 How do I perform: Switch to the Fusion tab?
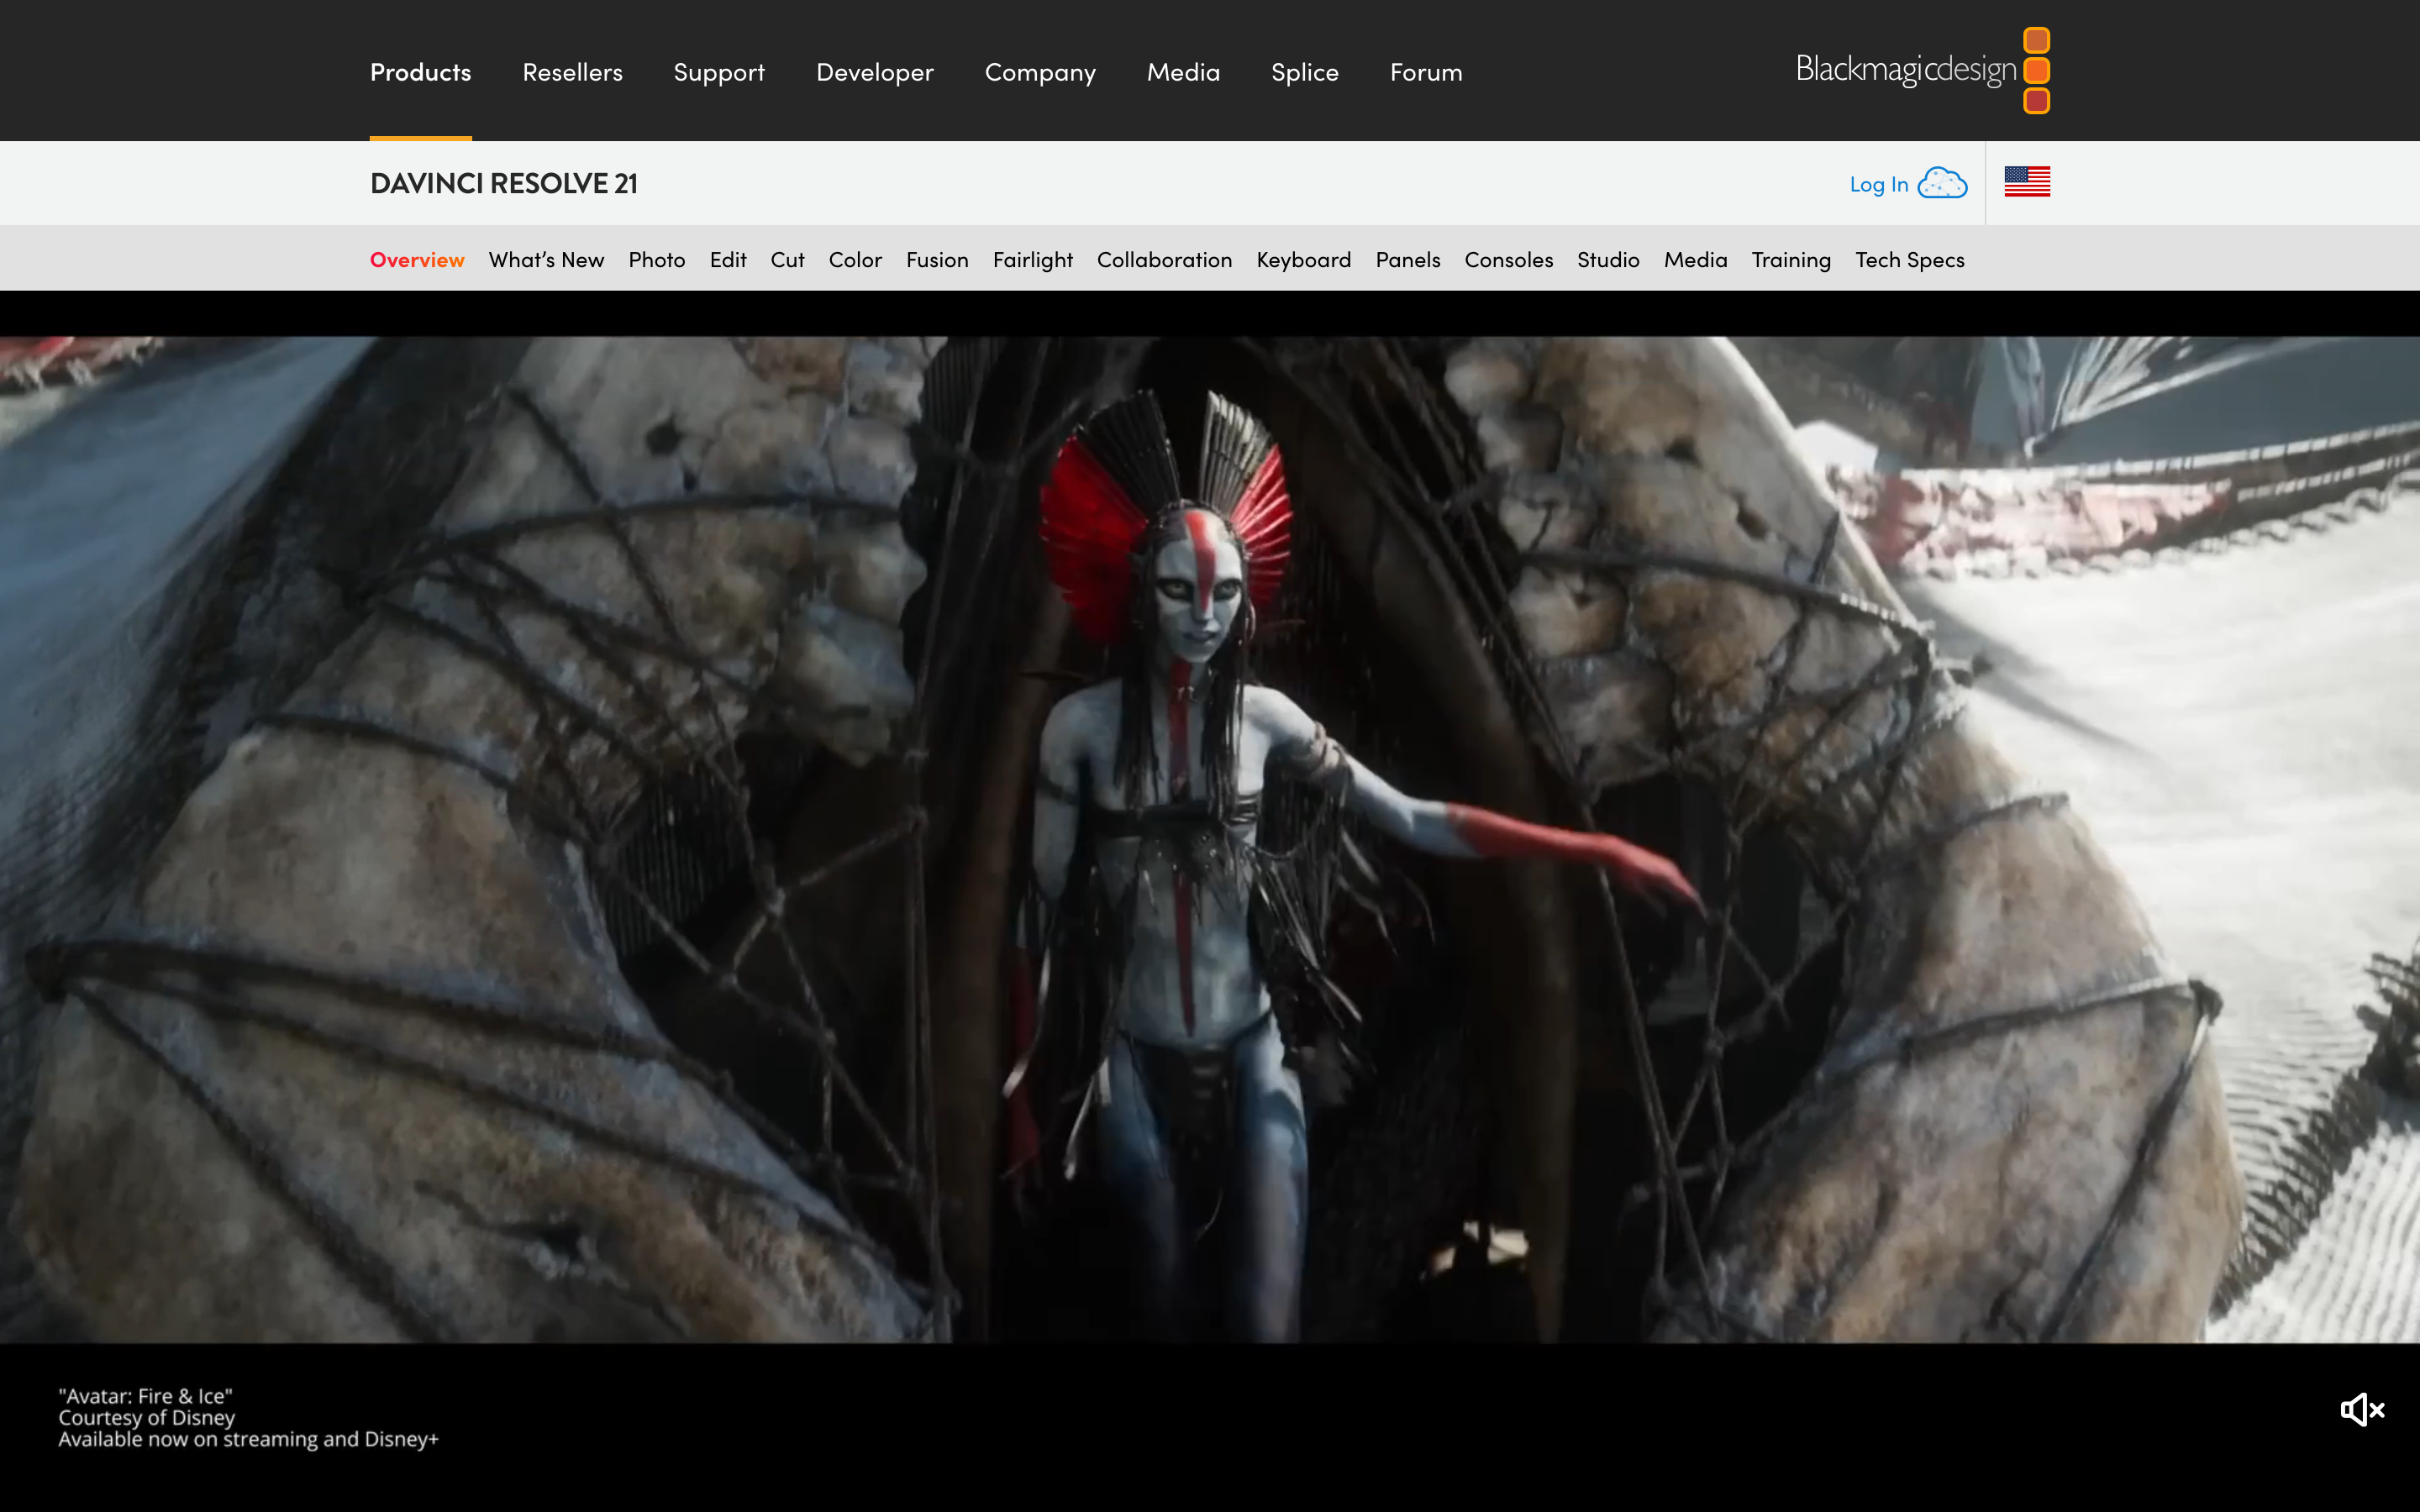coord(937,259)
